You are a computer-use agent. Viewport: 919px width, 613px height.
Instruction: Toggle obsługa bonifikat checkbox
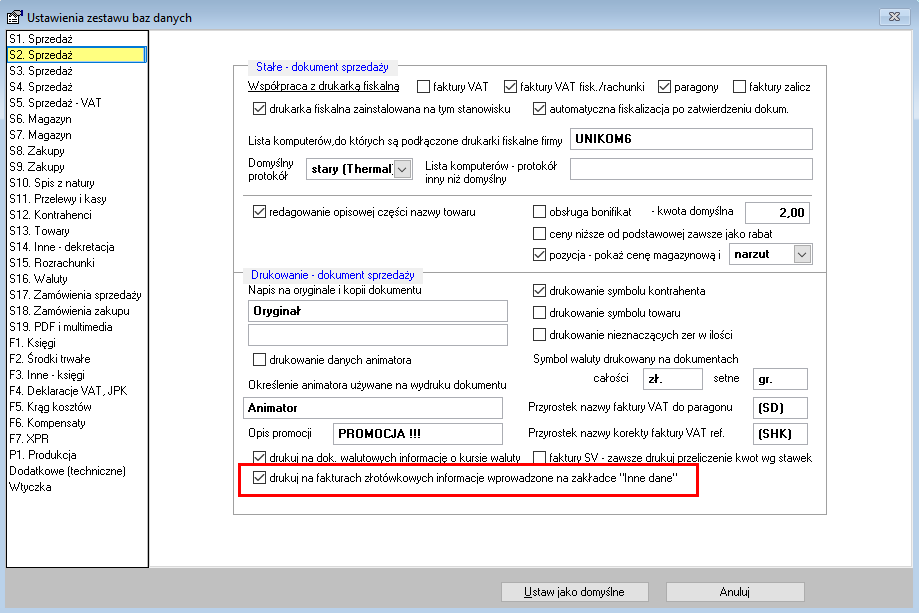tap(539, 212)
